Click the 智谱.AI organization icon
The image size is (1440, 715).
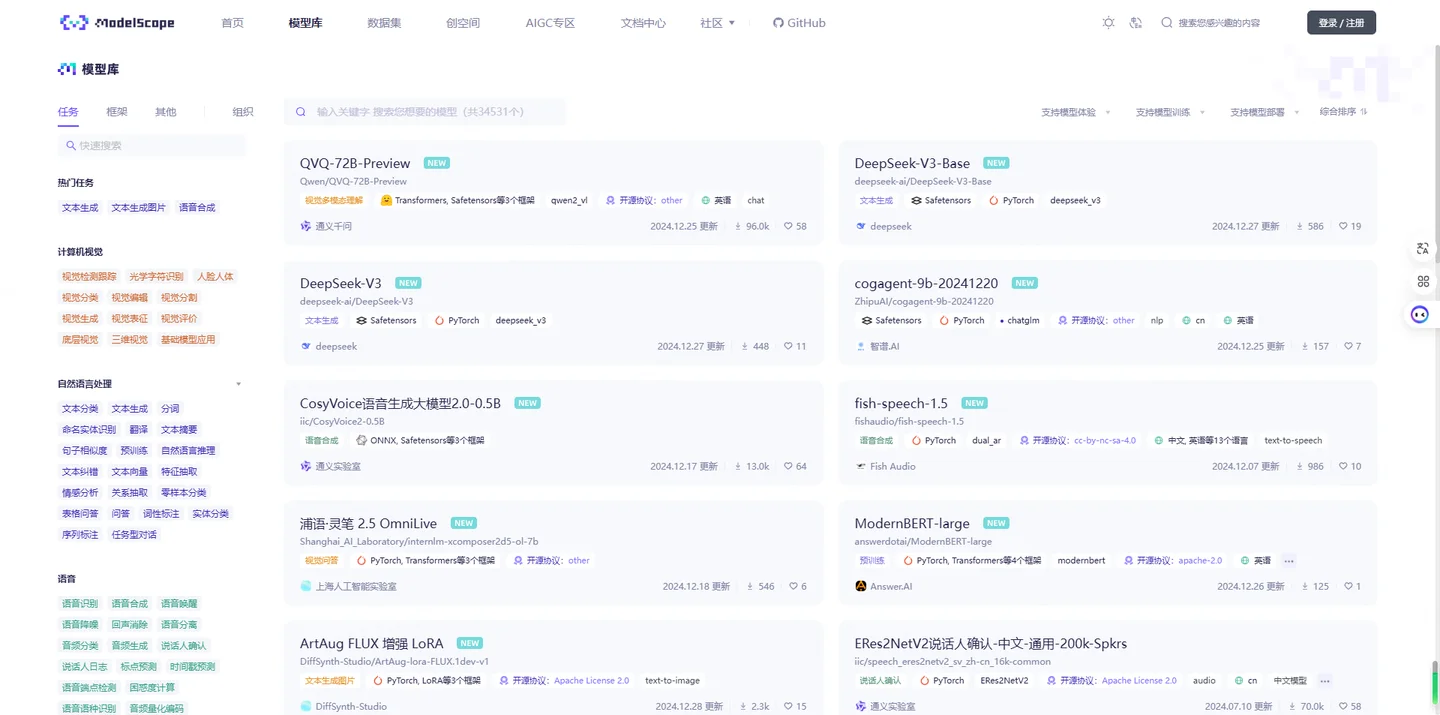coord(861,346)
